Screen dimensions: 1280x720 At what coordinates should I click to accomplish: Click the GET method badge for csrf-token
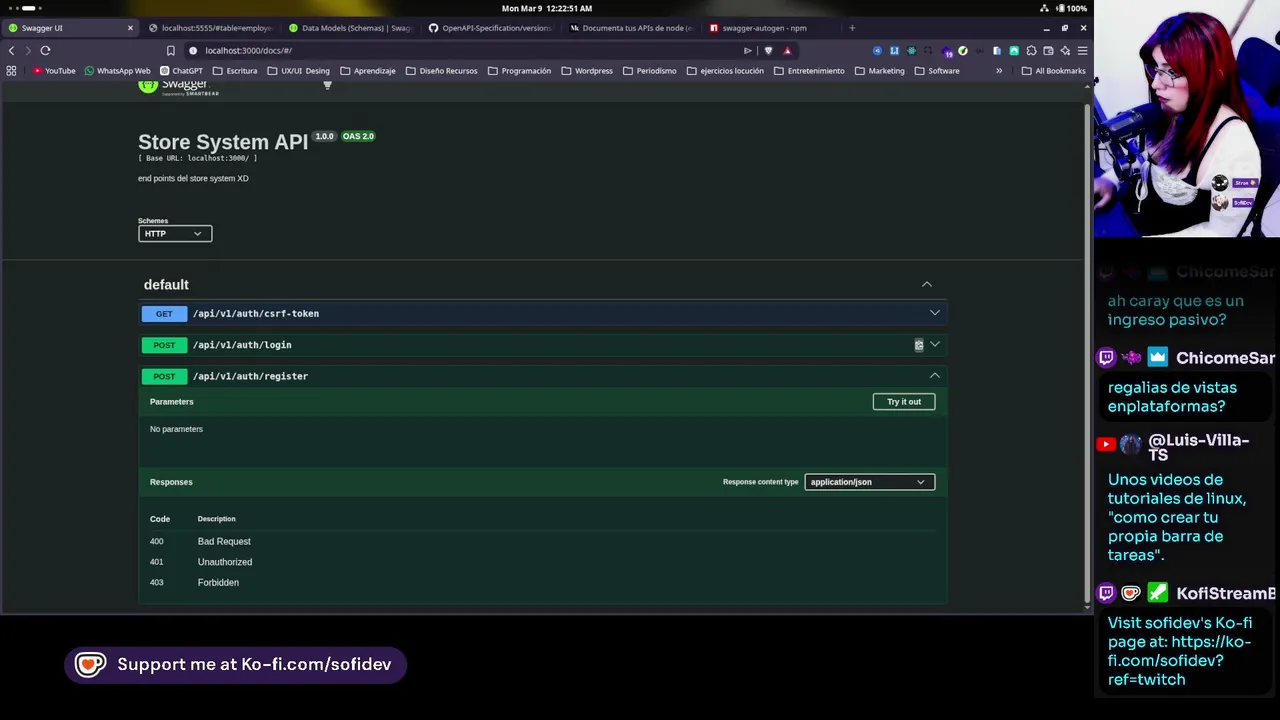click(x=164, y=314)
